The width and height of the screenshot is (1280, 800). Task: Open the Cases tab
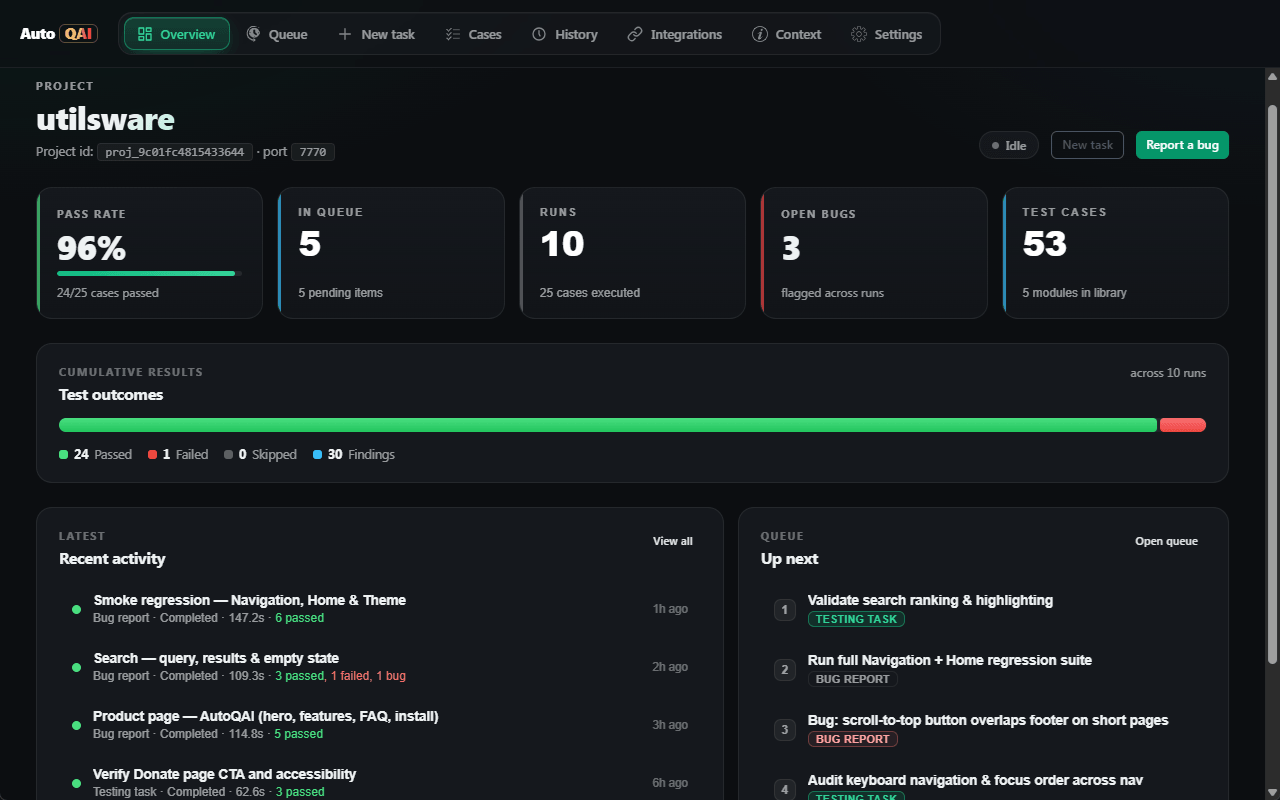pos(474,34)
